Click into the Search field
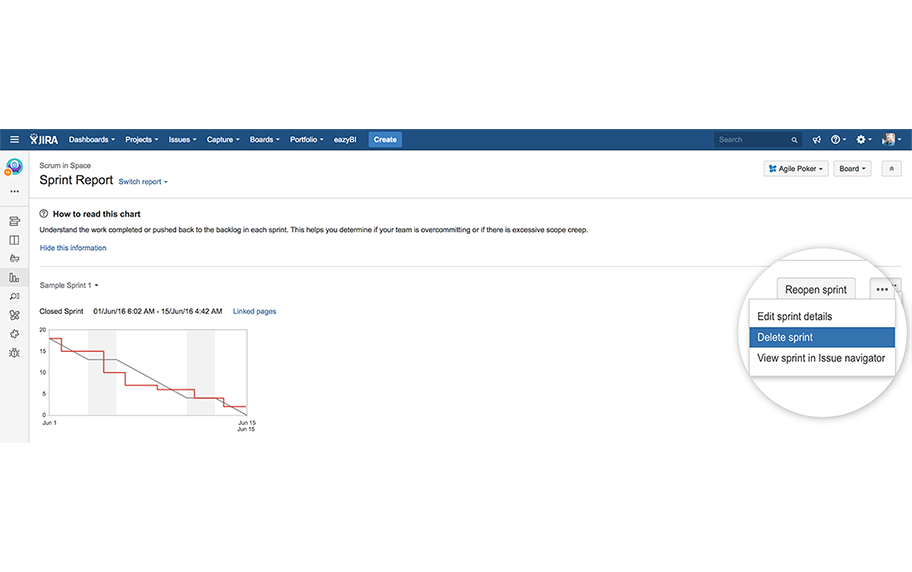912x572 pixels. tap(752, 140)
